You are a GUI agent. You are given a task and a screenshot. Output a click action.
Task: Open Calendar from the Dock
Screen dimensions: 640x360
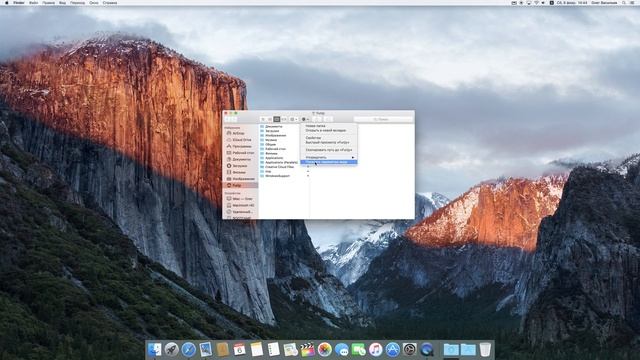240,349
